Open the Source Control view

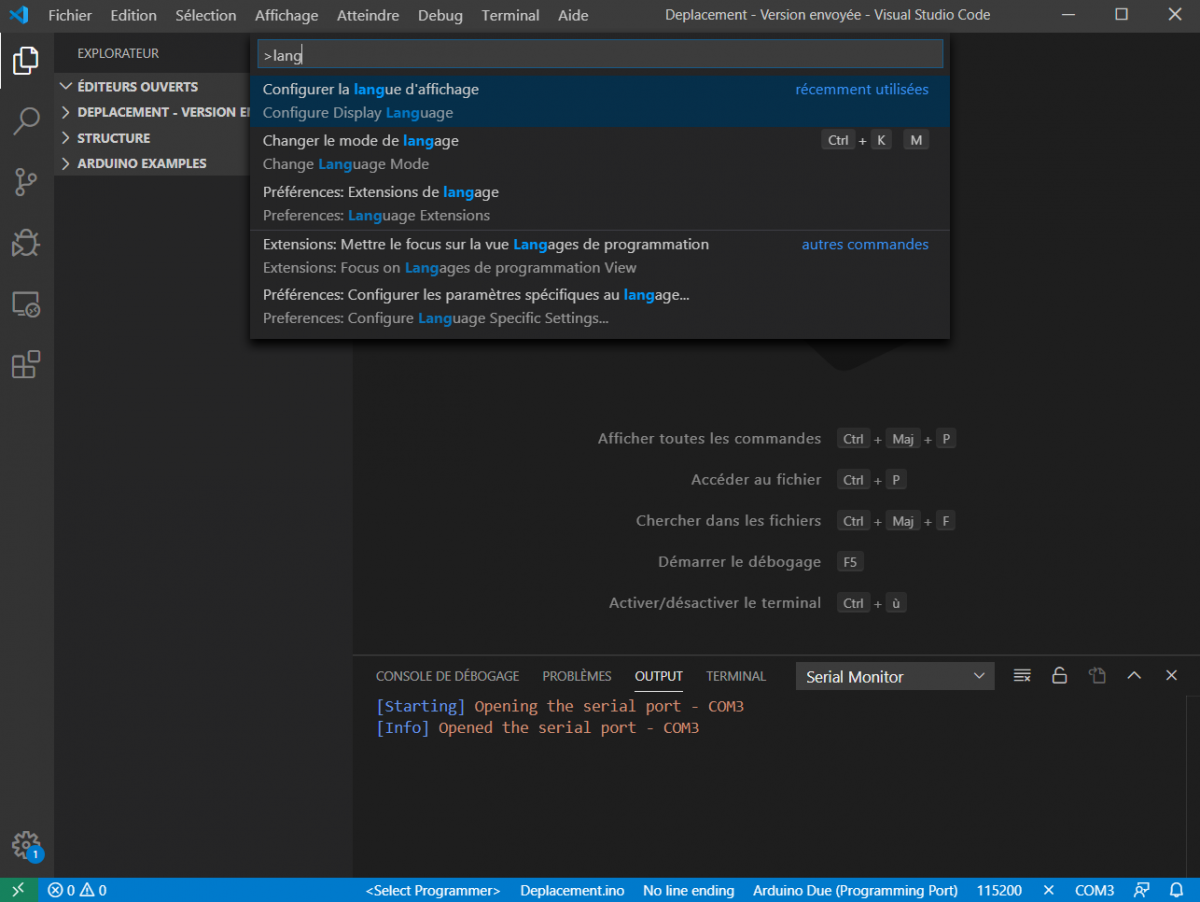[x=26, y=182]
